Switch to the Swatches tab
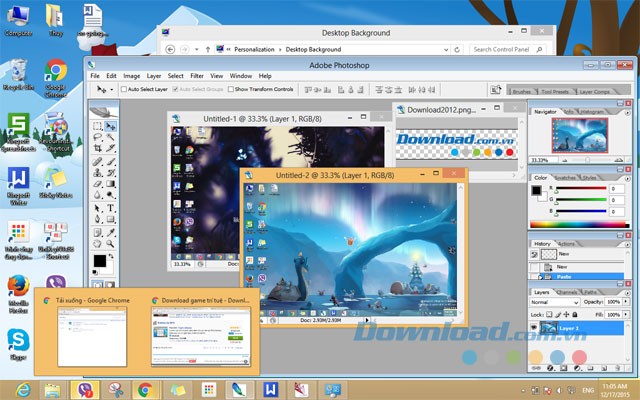 pyautogui.click(x=568, y=177)
